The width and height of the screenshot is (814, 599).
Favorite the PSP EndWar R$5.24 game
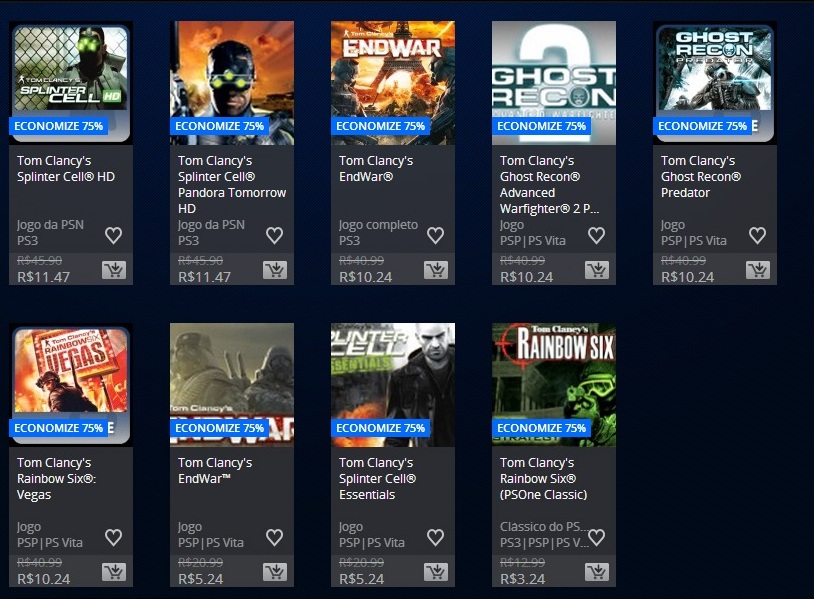(x=274, y=537)
